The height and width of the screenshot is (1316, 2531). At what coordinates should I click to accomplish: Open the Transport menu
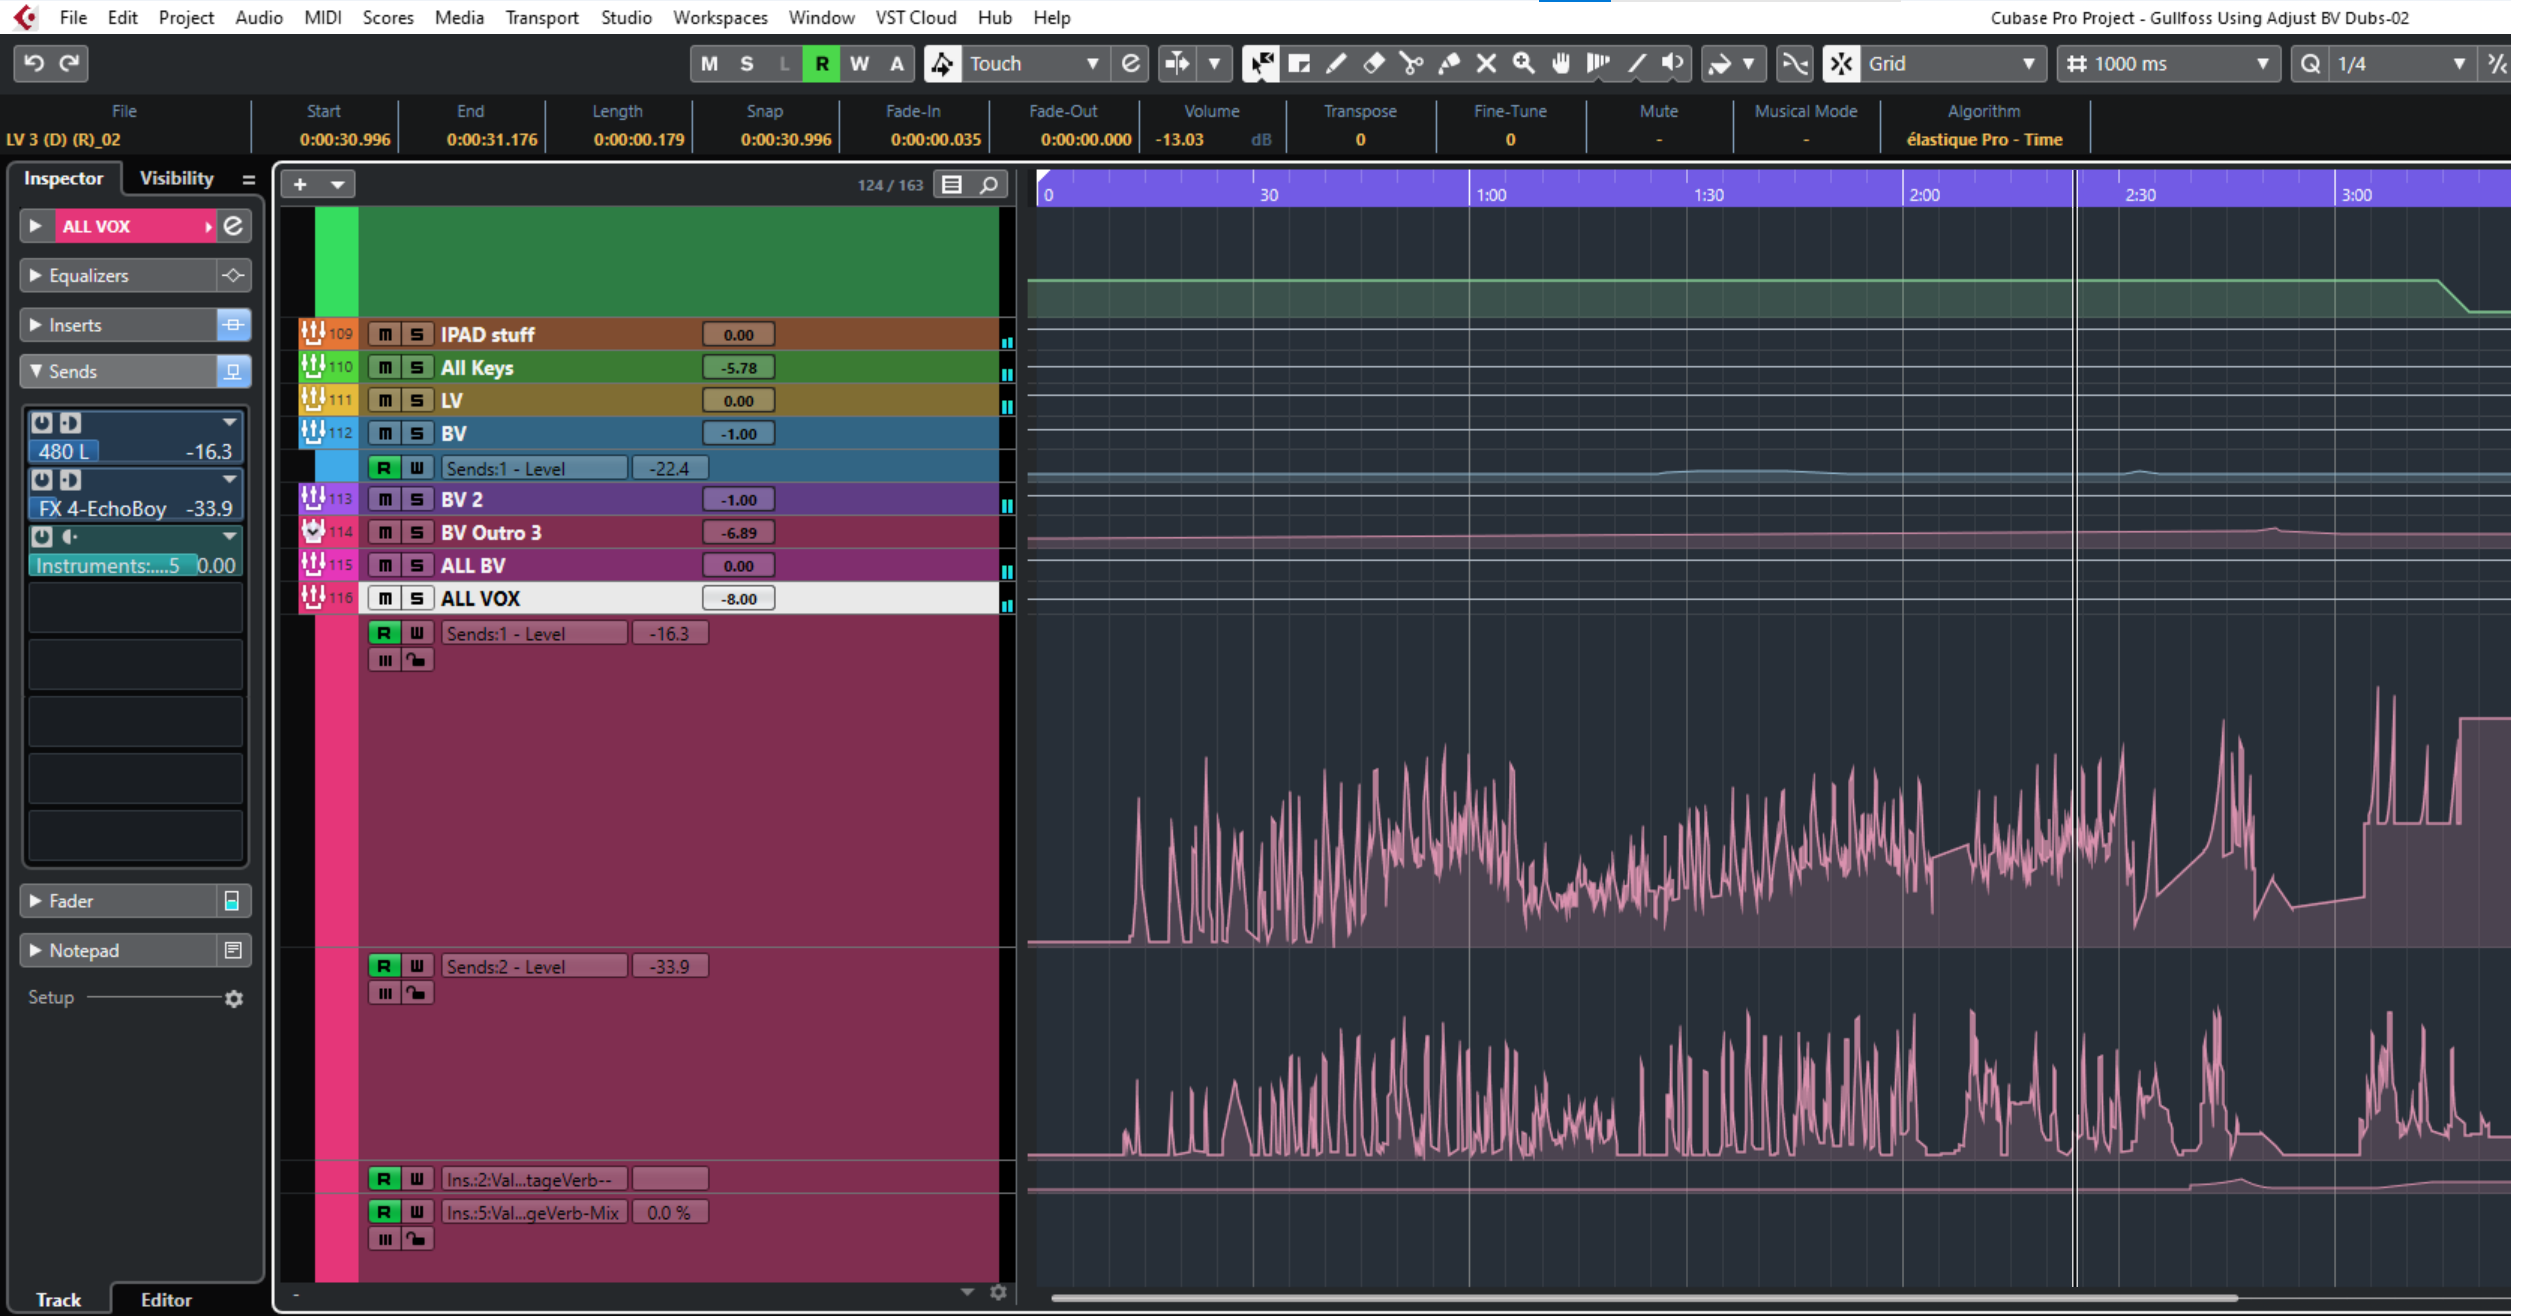(541, 17)
